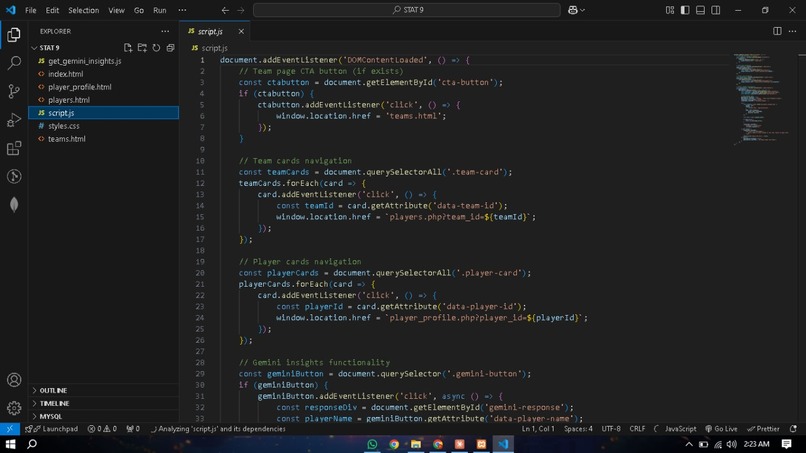Open the View menu

click(116, 10)
